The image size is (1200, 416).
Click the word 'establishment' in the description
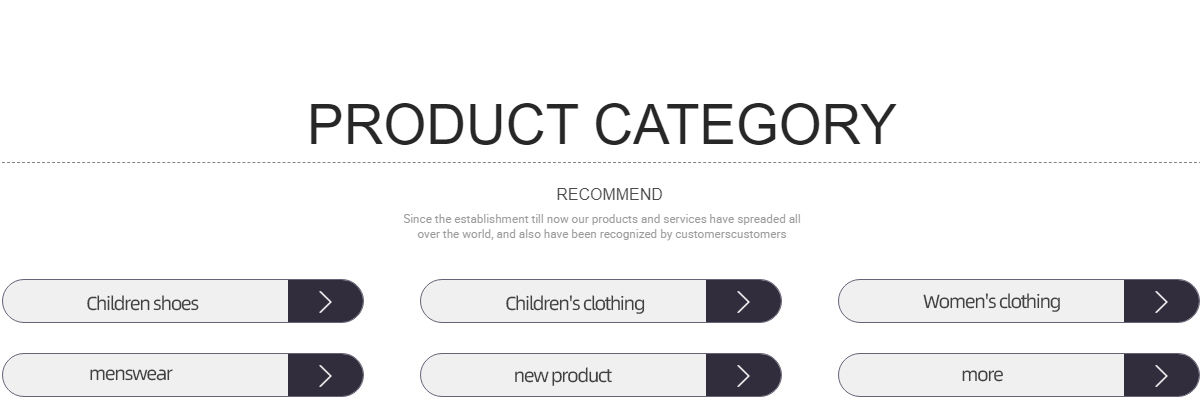coord(491,219)
